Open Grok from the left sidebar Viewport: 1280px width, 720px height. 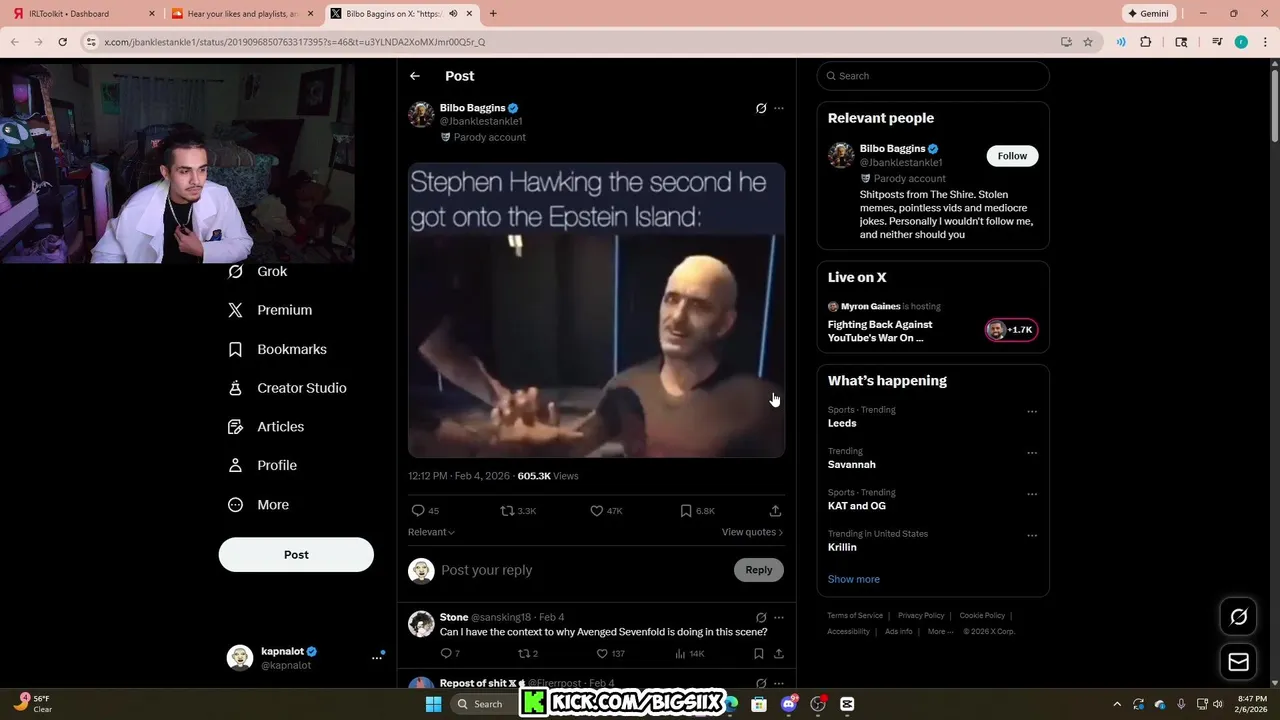tap(258, 271)
